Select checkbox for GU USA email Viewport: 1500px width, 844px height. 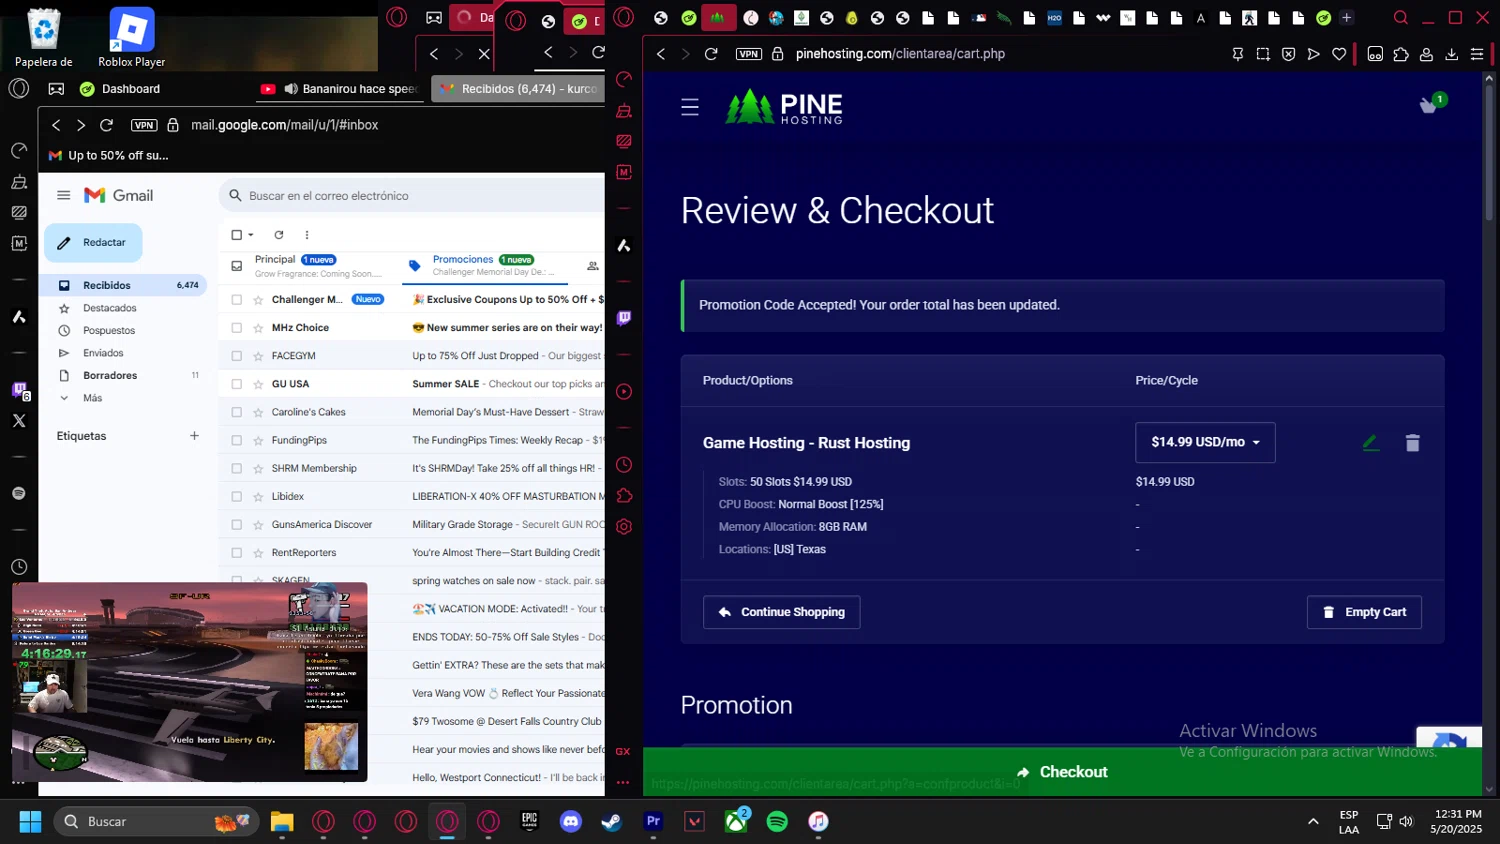tap(237, 383)
